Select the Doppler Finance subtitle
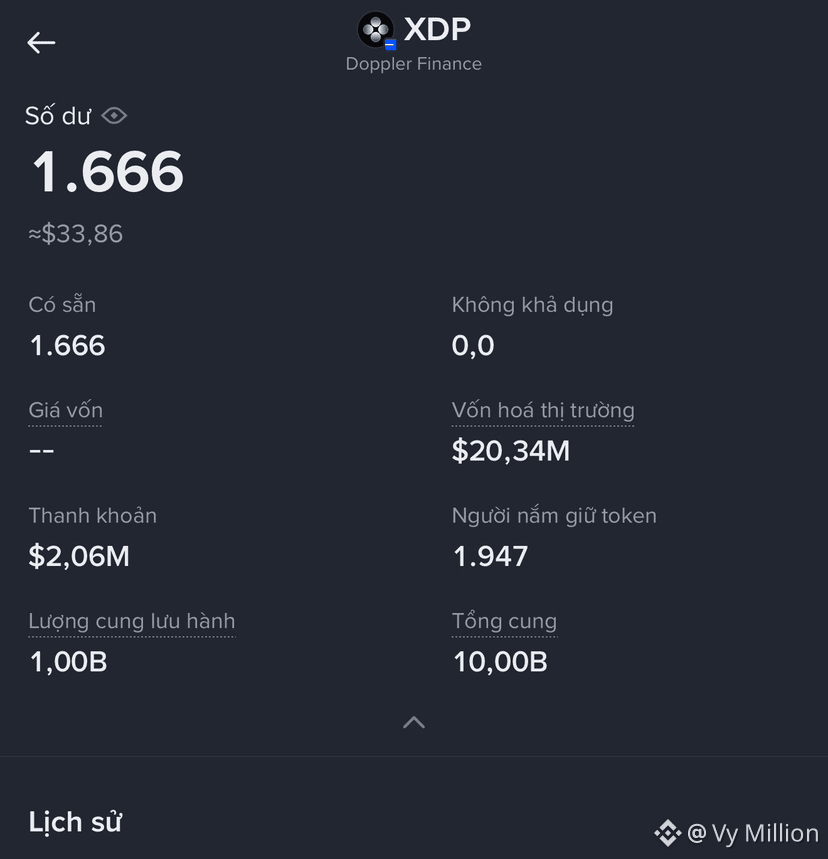The image size is (828, 859). [x=414, y=64]
